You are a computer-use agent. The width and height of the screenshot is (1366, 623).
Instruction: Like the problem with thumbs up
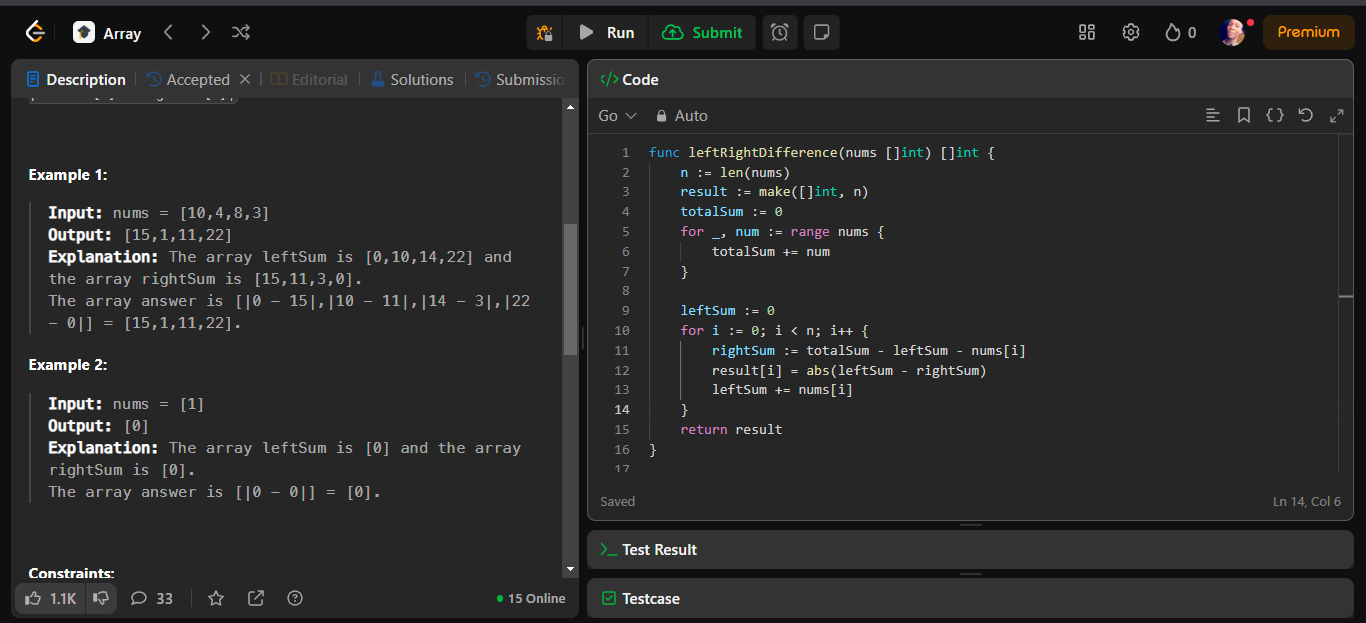coord(50,598)
